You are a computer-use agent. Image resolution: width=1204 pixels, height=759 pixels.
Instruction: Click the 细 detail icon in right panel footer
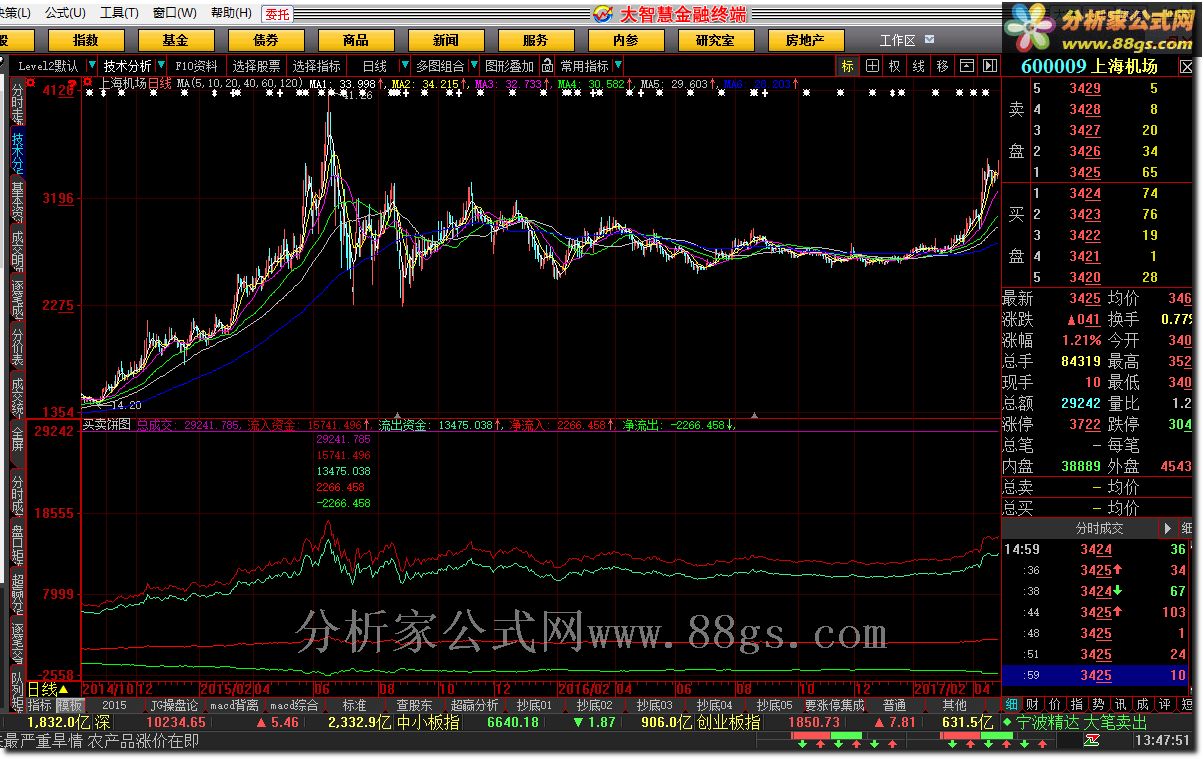[x=1012, y=705]
